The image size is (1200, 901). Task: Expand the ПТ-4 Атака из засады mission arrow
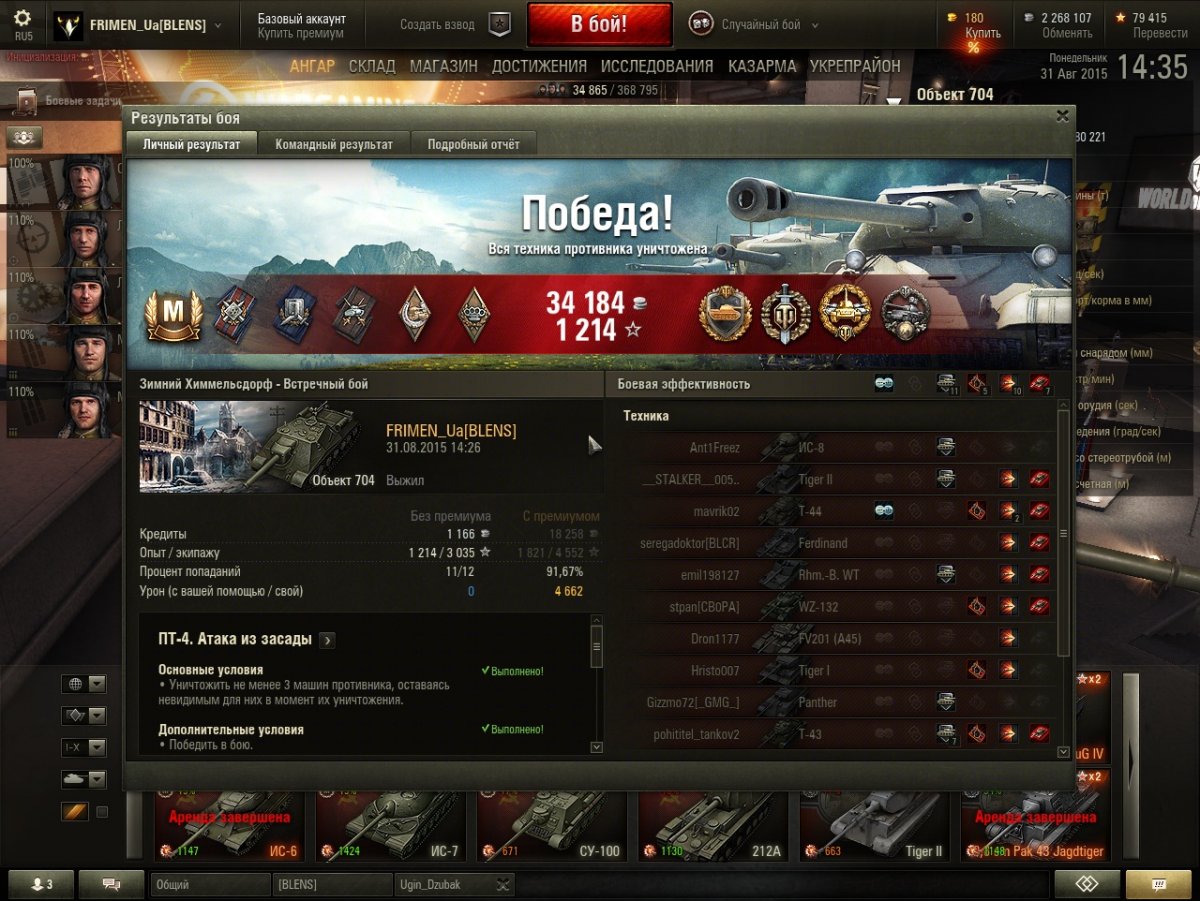pyautogui.click(x=327, y=639)
